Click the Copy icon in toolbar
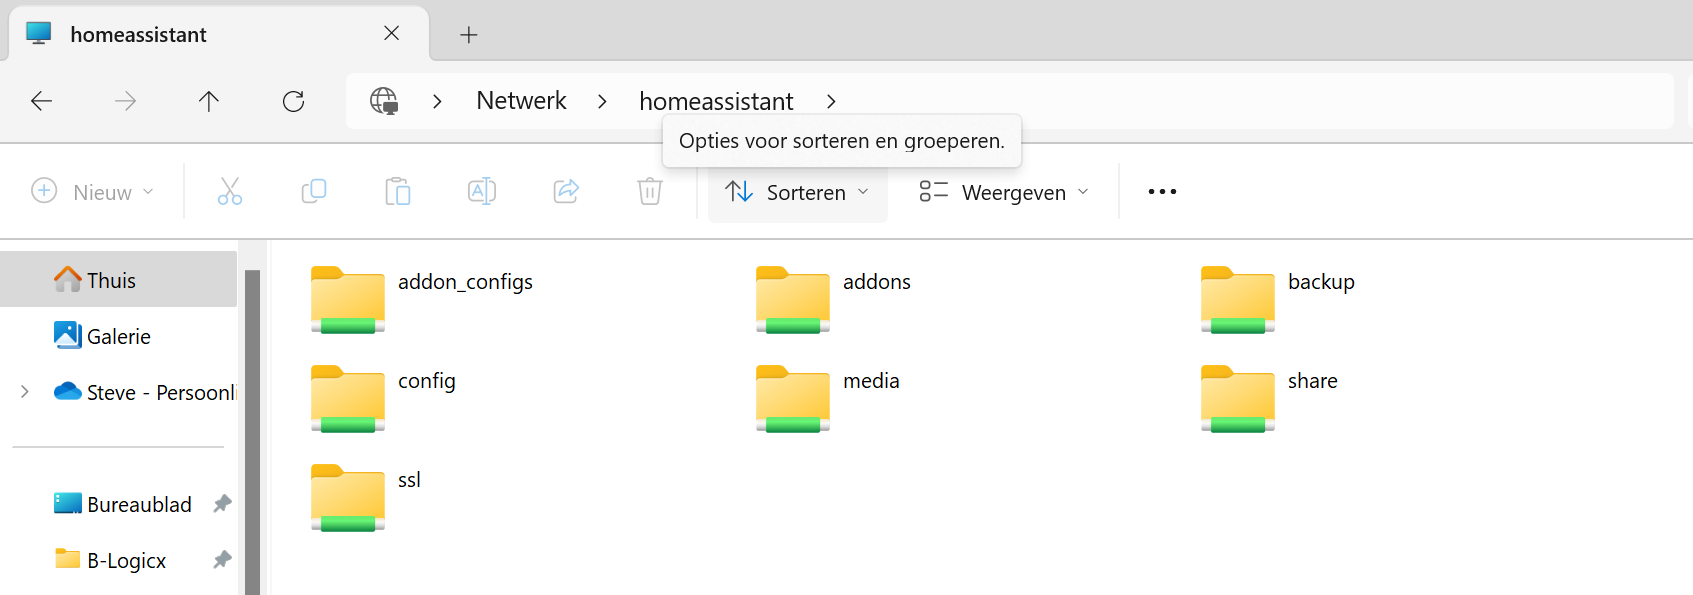The width and height of the screenshot is (1693, 595). (314, 191)
